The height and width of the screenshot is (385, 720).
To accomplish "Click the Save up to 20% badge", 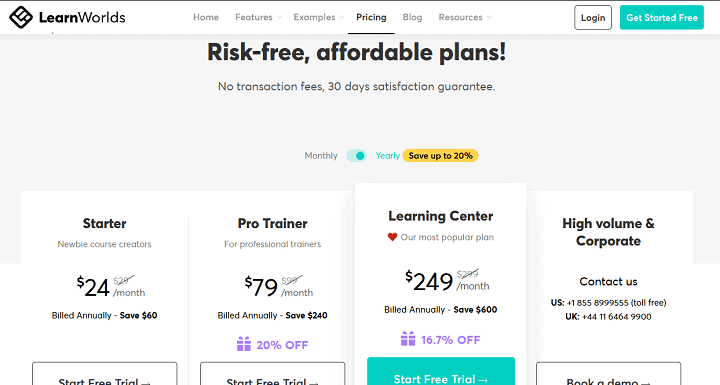I will (x=440, y=156).
